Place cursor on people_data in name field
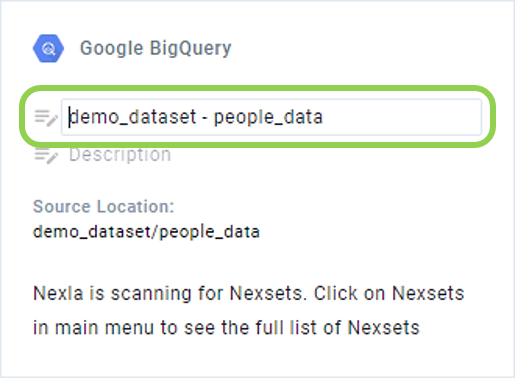This screenshot has width=515, height=378. pos(268,117)
